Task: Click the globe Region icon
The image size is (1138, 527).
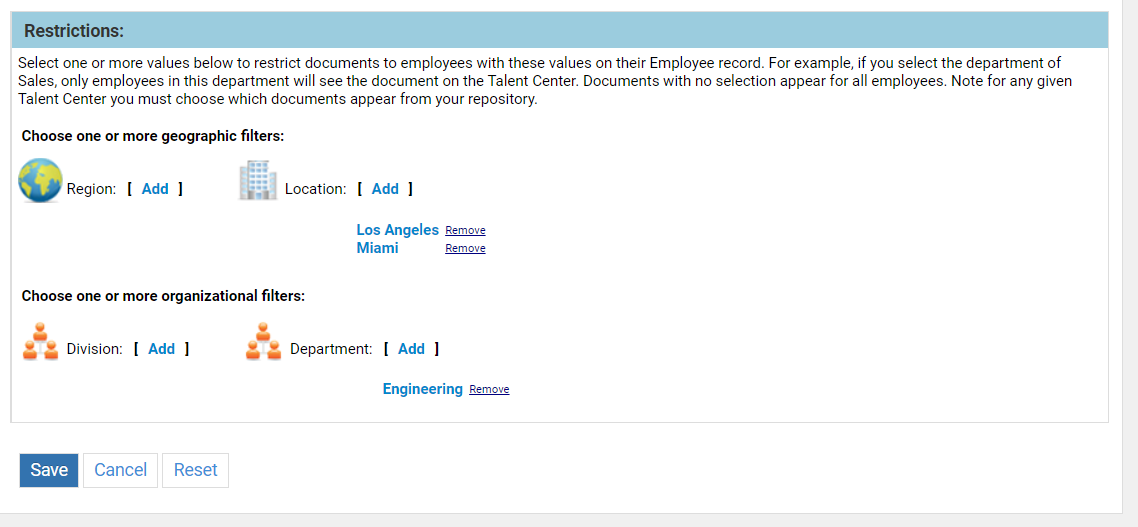Action: [40, 181]
